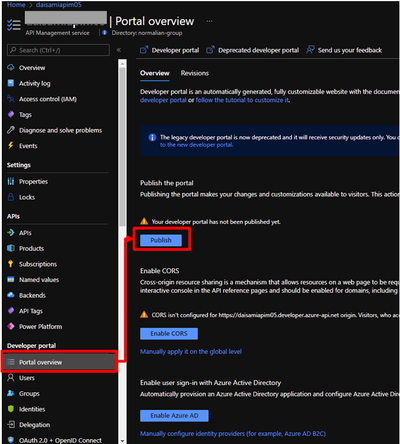Click the feedback person icon in toolbar

pos(310,50)
